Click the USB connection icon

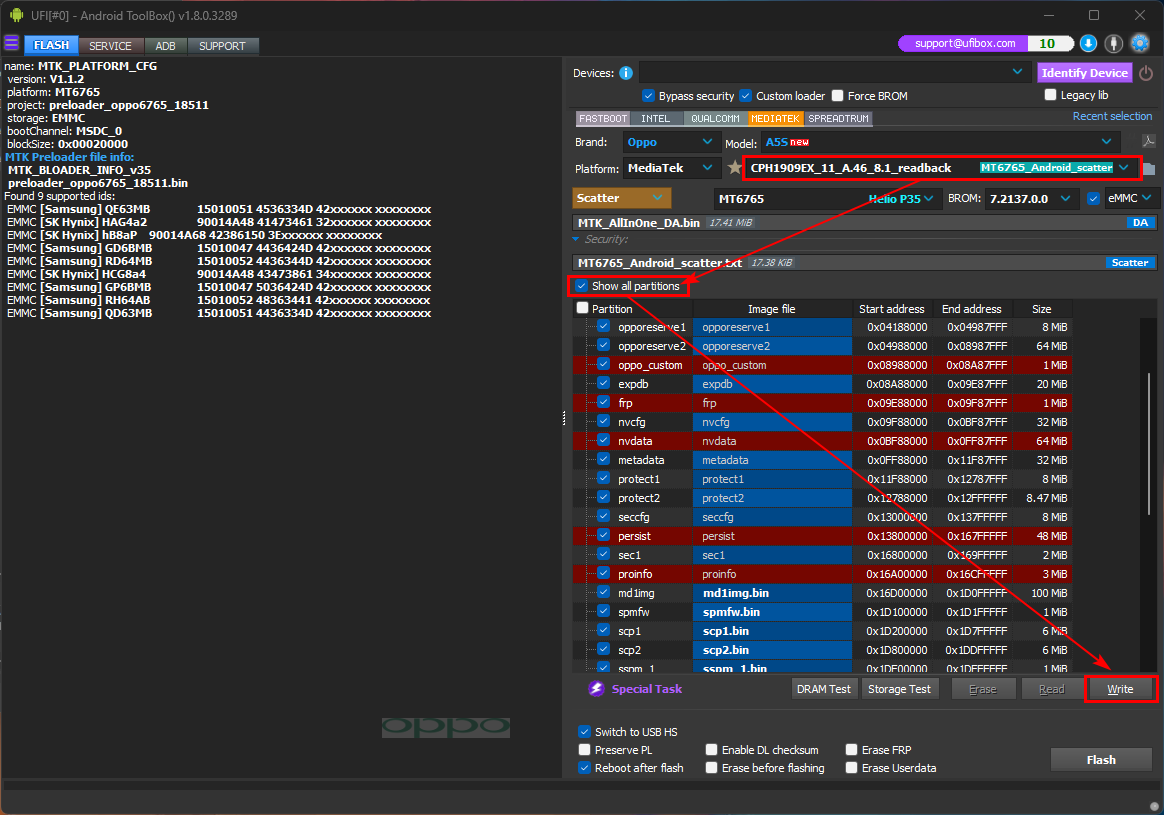coord(1113,44)
